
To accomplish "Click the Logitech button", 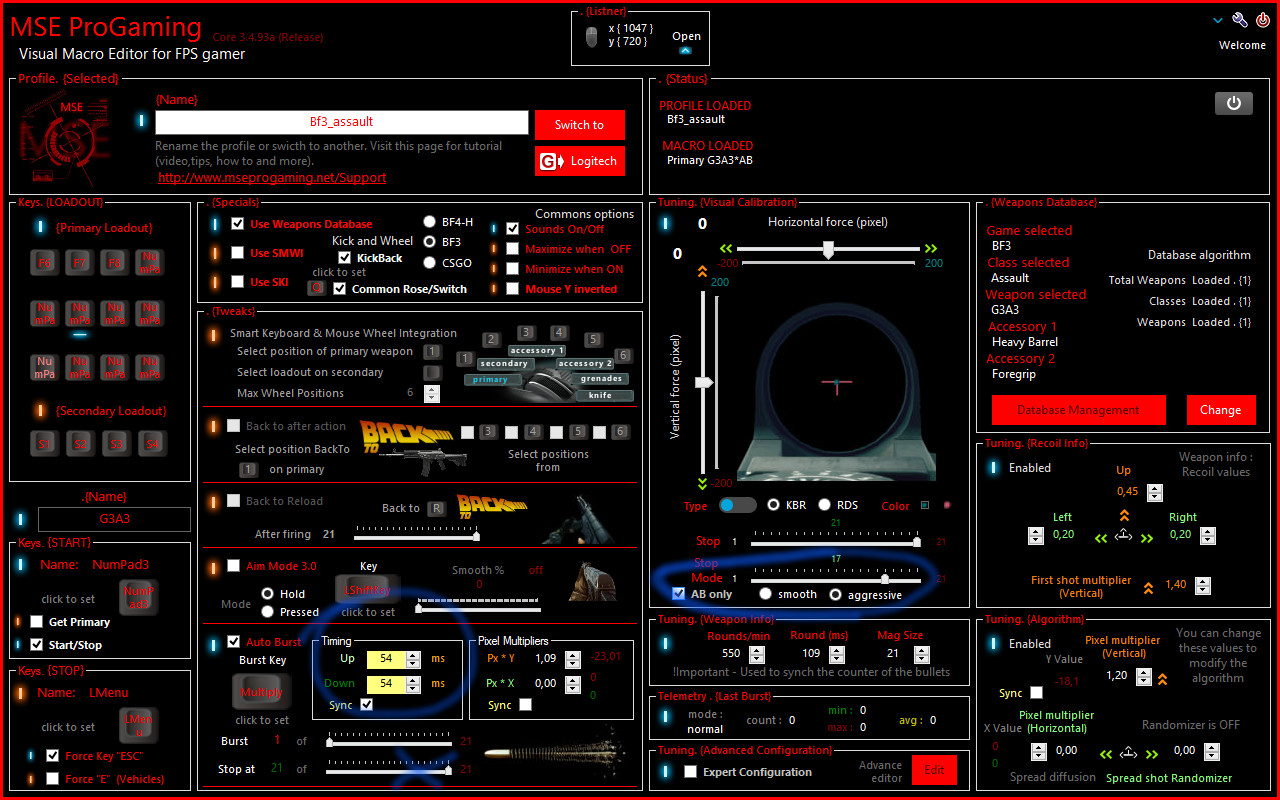I will (x=580, y=161).
